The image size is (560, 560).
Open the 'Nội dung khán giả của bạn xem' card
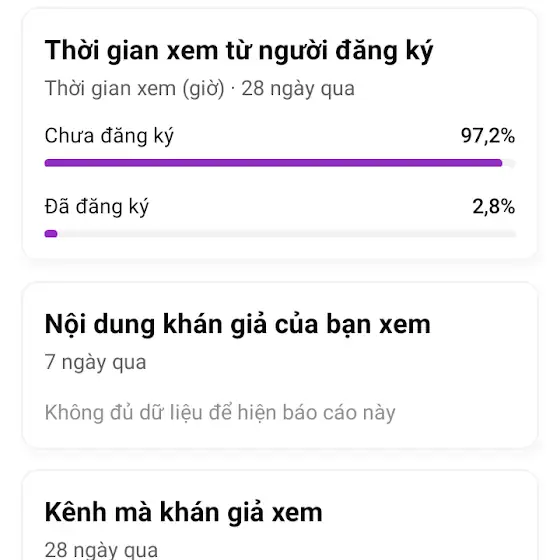tap(280, 365)
